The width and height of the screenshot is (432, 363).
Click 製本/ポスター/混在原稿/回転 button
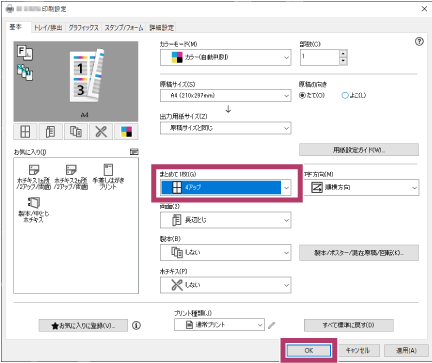[359, 253]
